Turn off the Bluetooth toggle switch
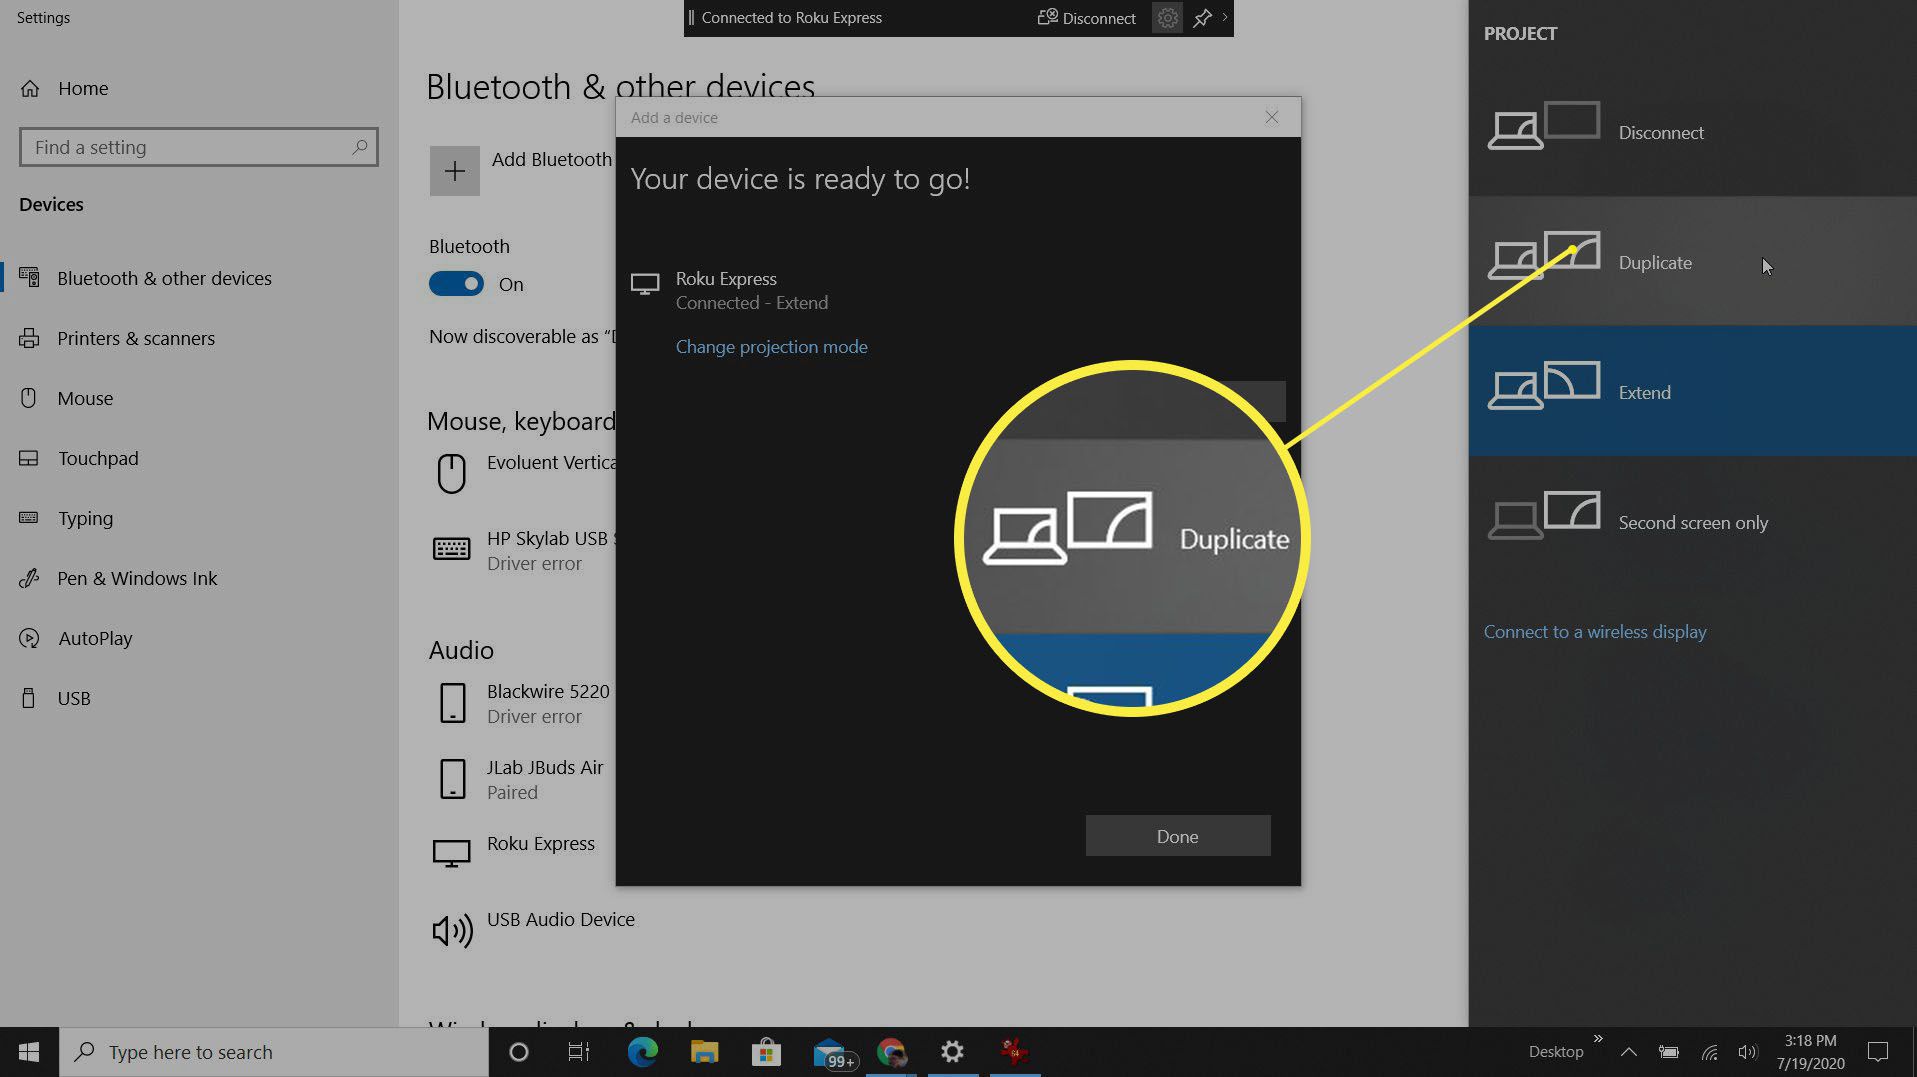Image resolution: width=1917 pixels, height=1077 pixels. point(456,284)
